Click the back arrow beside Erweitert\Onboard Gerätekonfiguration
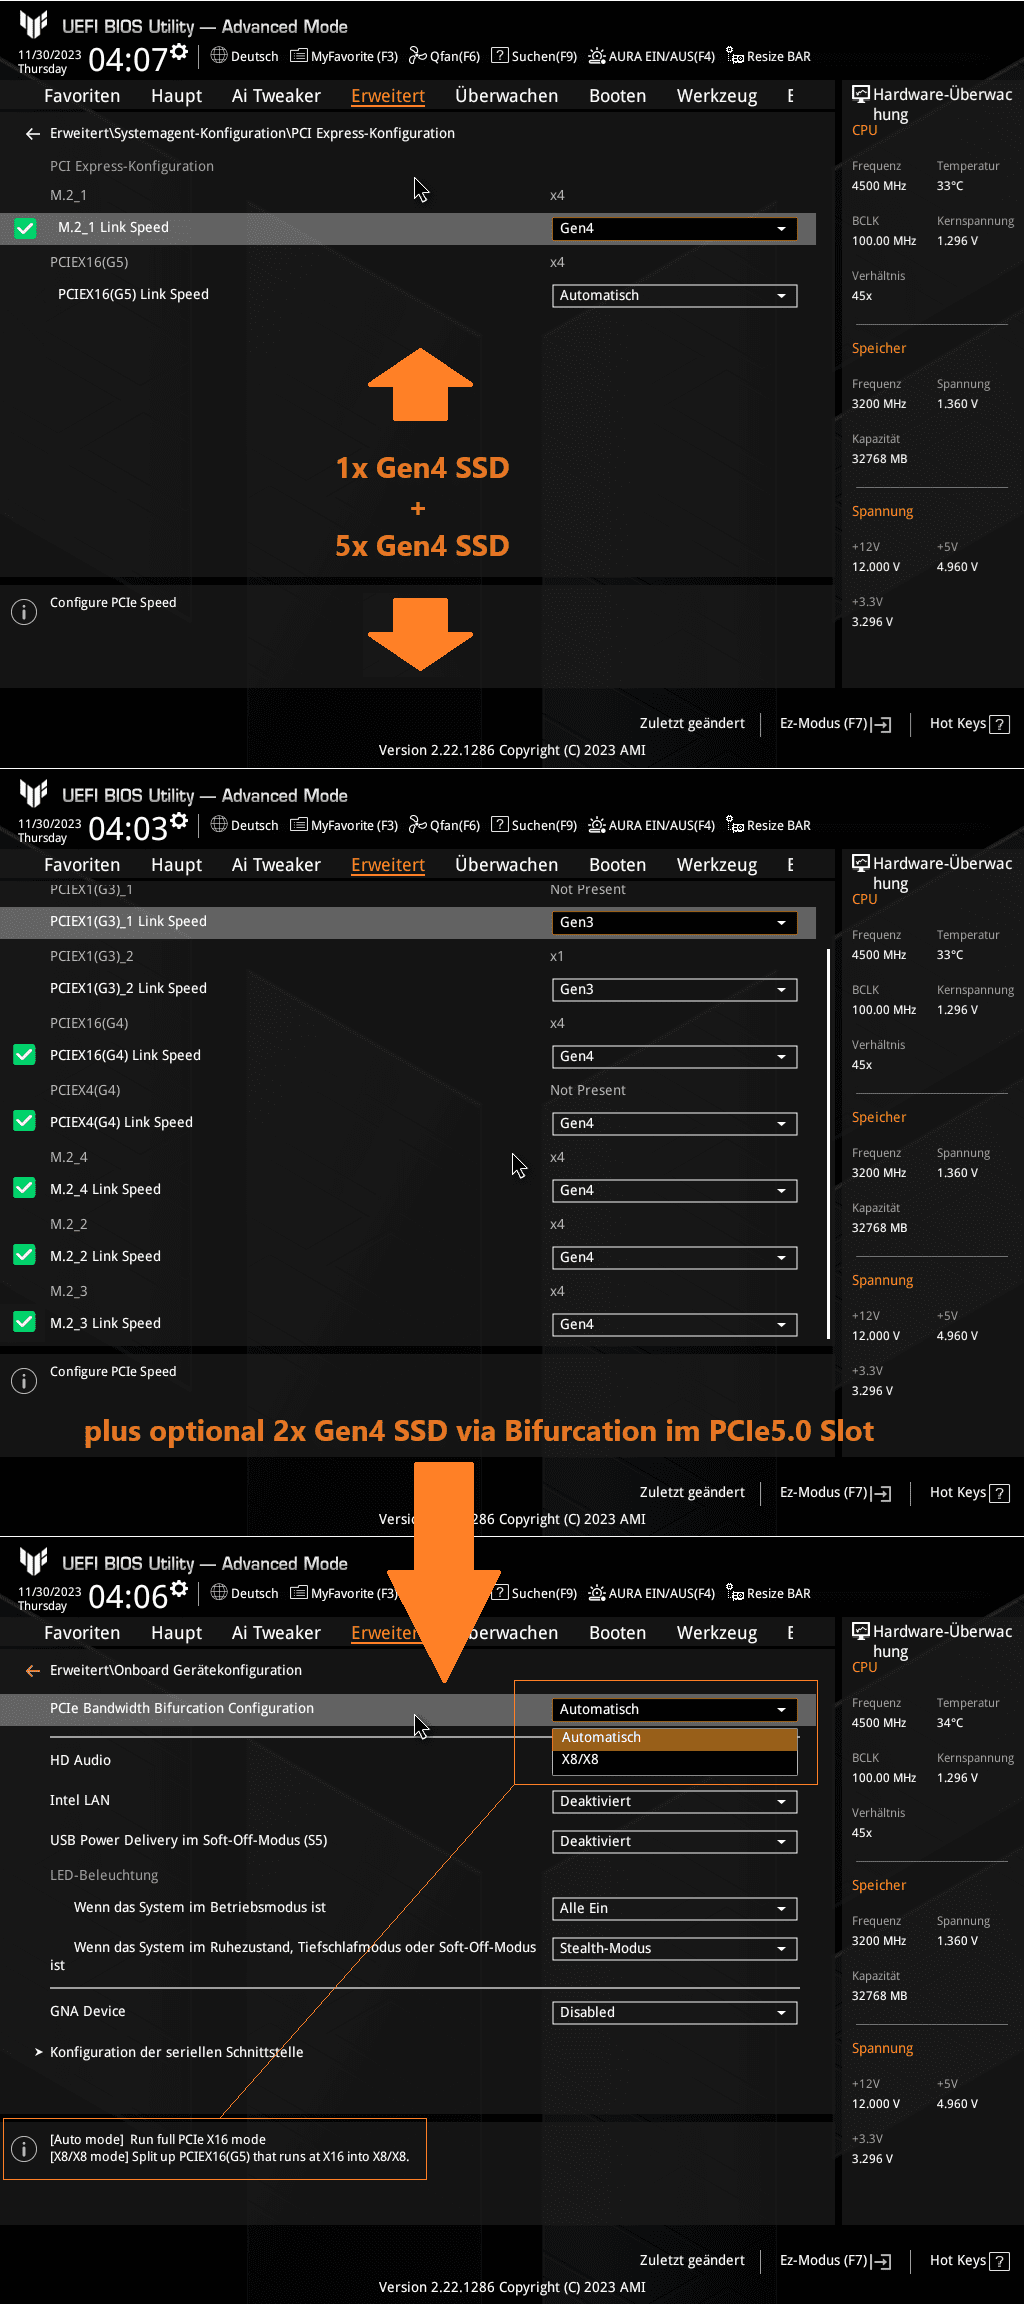1024x2304 pixels. [x=33, y=1671]
